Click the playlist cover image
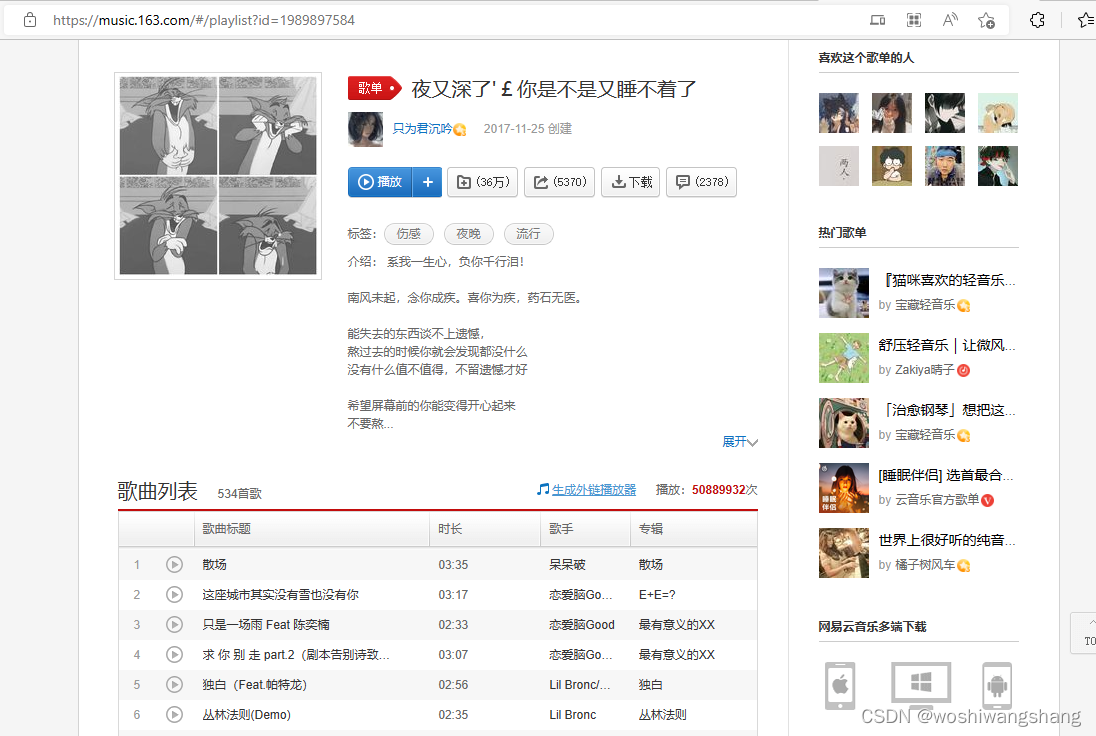 click(x=218, y=175)
